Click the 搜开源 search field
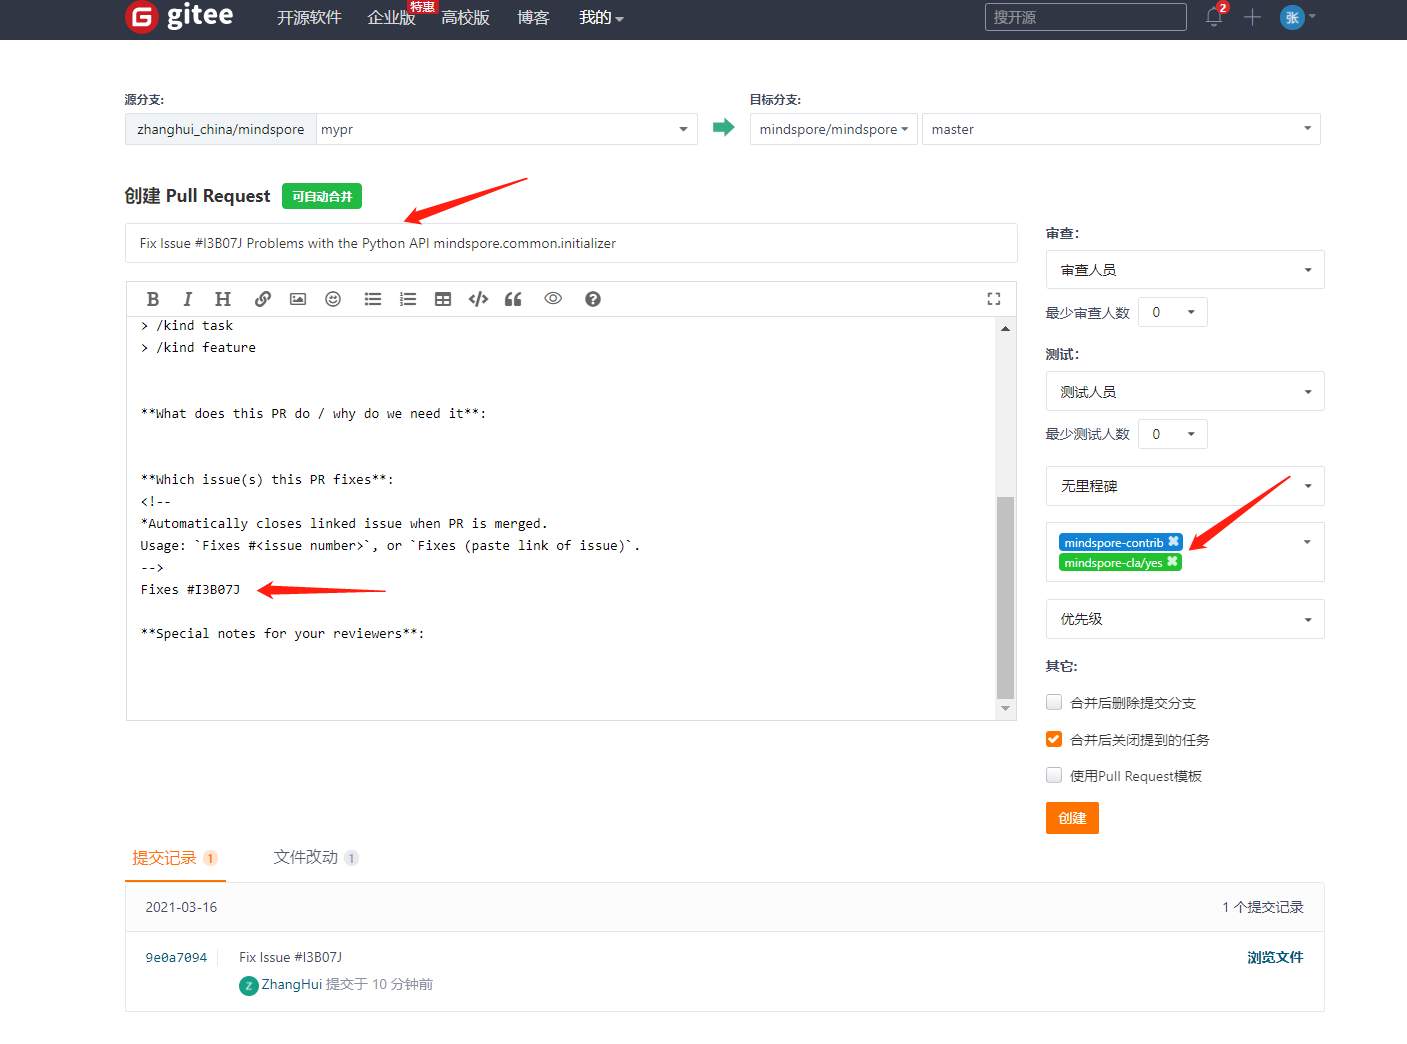Viewport: 1407px width, 1044px height. pos(1086,17)
